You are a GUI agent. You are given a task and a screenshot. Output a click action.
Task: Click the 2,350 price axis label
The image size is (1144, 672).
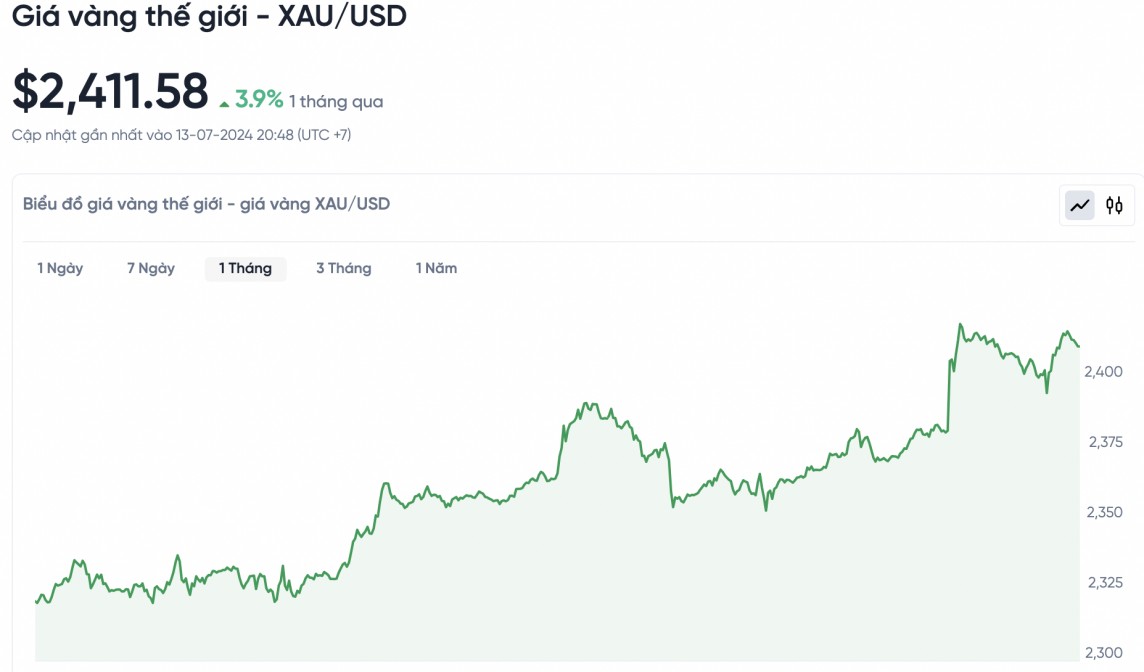1103,512
